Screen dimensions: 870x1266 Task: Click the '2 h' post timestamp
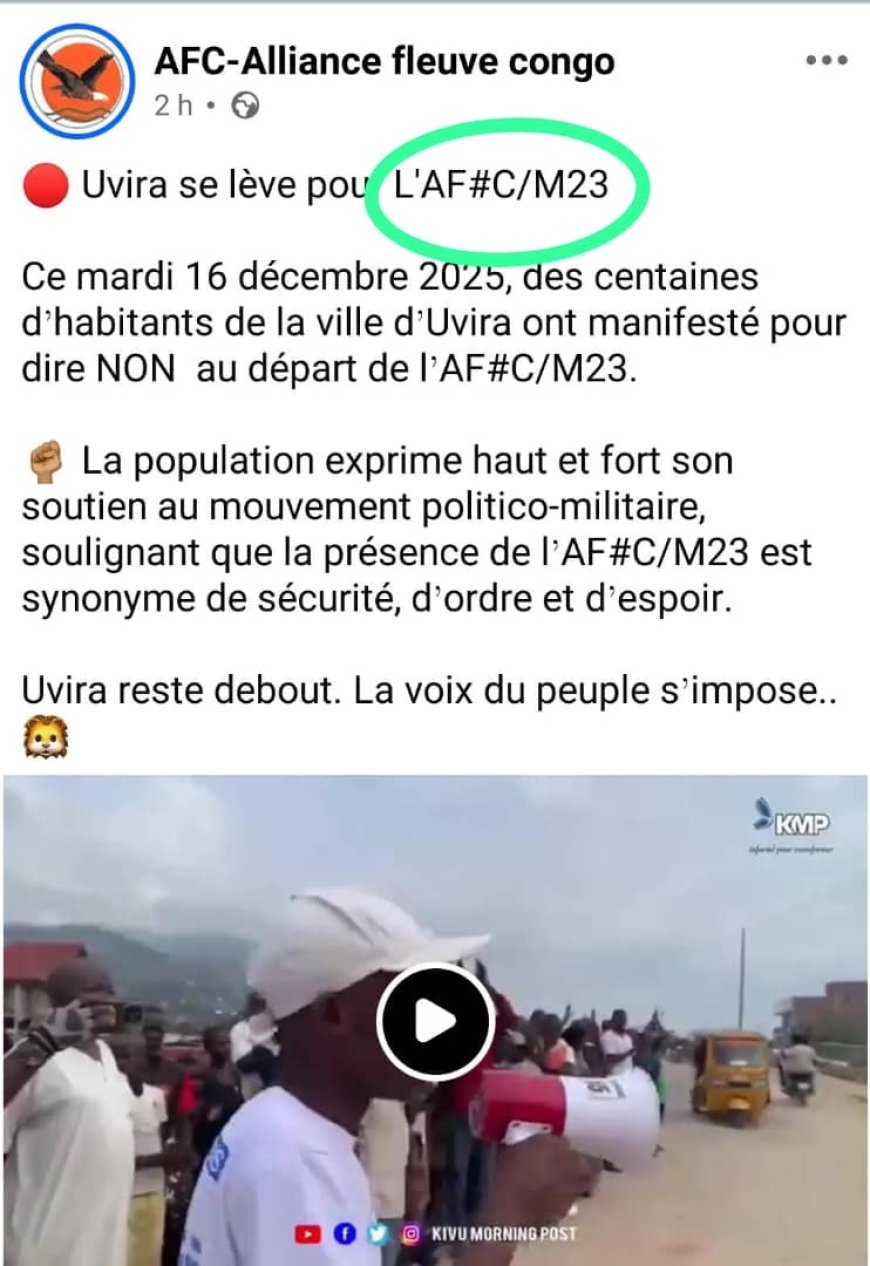pyautogui.click(x=173, y=106)
